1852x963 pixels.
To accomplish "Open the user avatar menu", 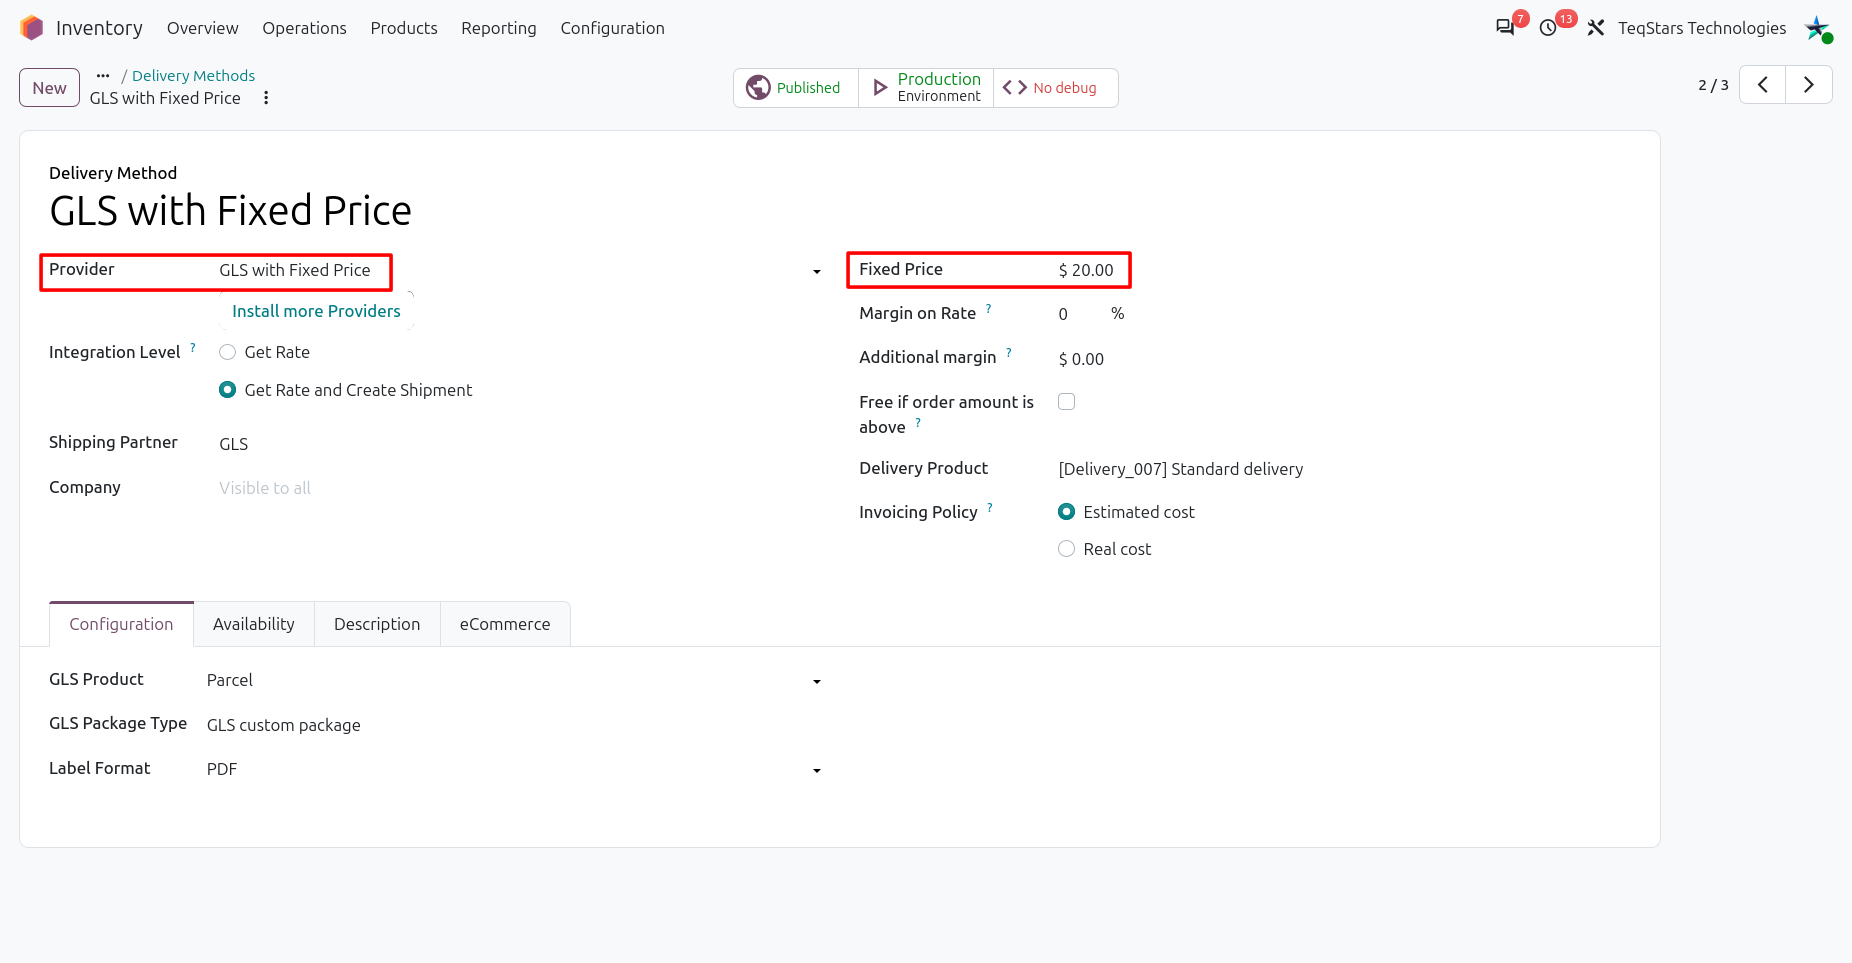I will (1817, 28).
